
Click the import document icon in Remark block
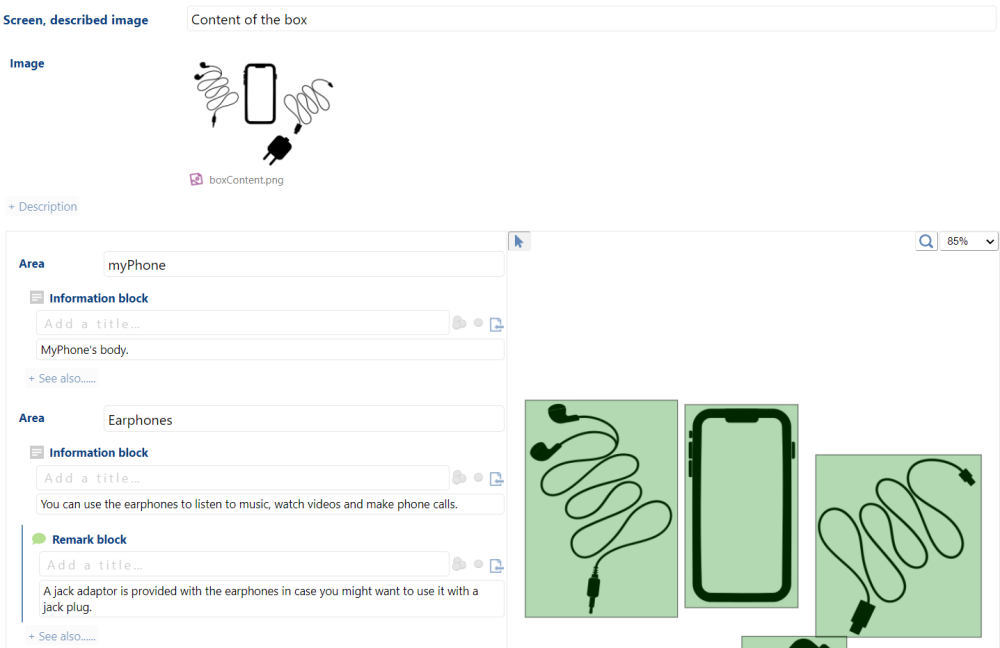tap(496, 566)
